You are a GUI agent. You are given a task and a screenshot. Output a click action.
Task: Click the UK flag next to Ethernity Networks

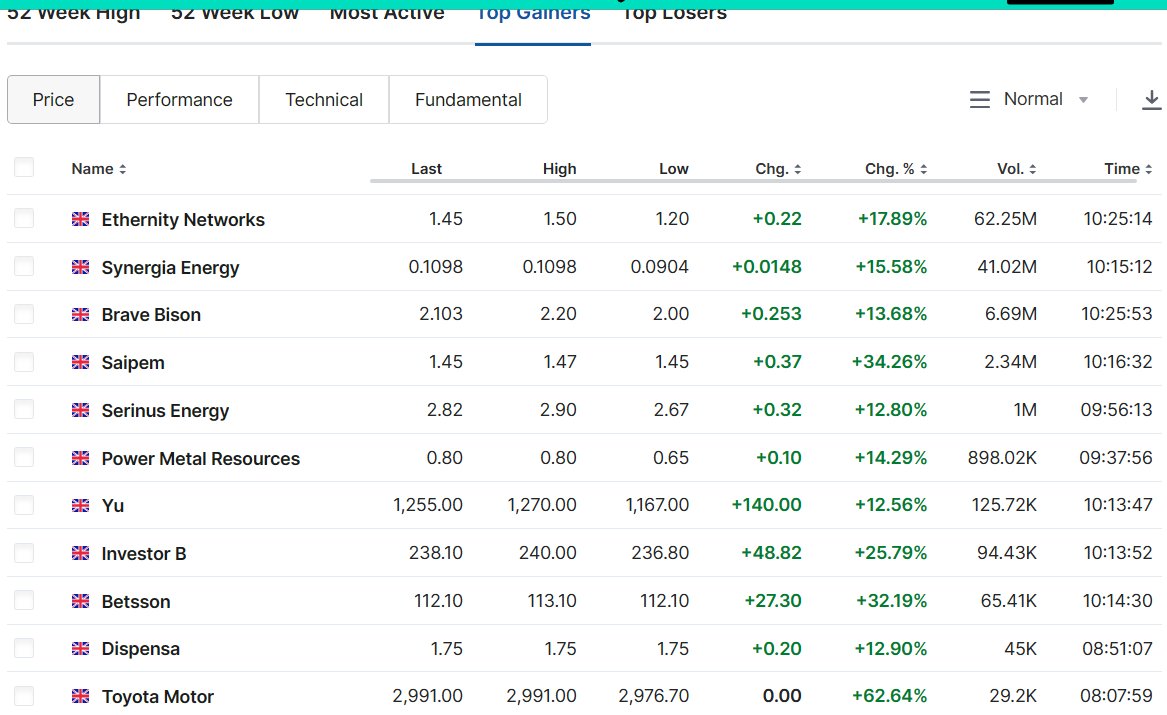coord(80,219)
